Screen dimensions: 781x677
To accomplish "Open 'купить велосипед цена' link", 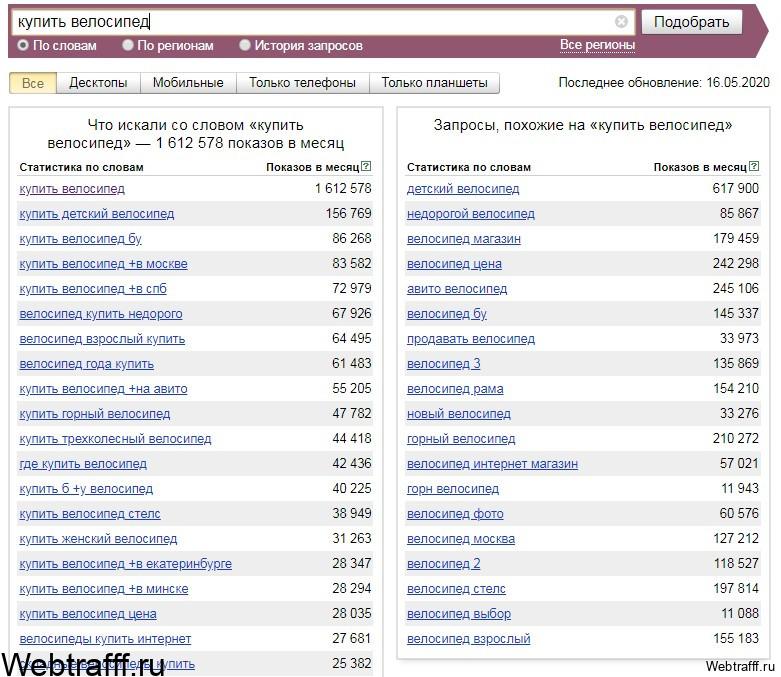I will pos(88,614).
